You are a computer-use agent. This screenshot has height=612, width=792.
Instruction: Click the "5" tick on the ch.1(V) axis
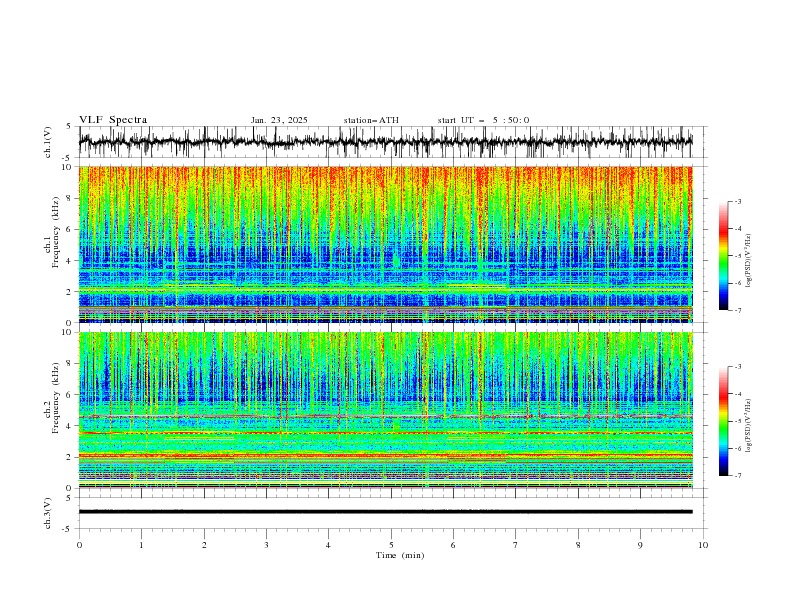click(x=69, y=127)
